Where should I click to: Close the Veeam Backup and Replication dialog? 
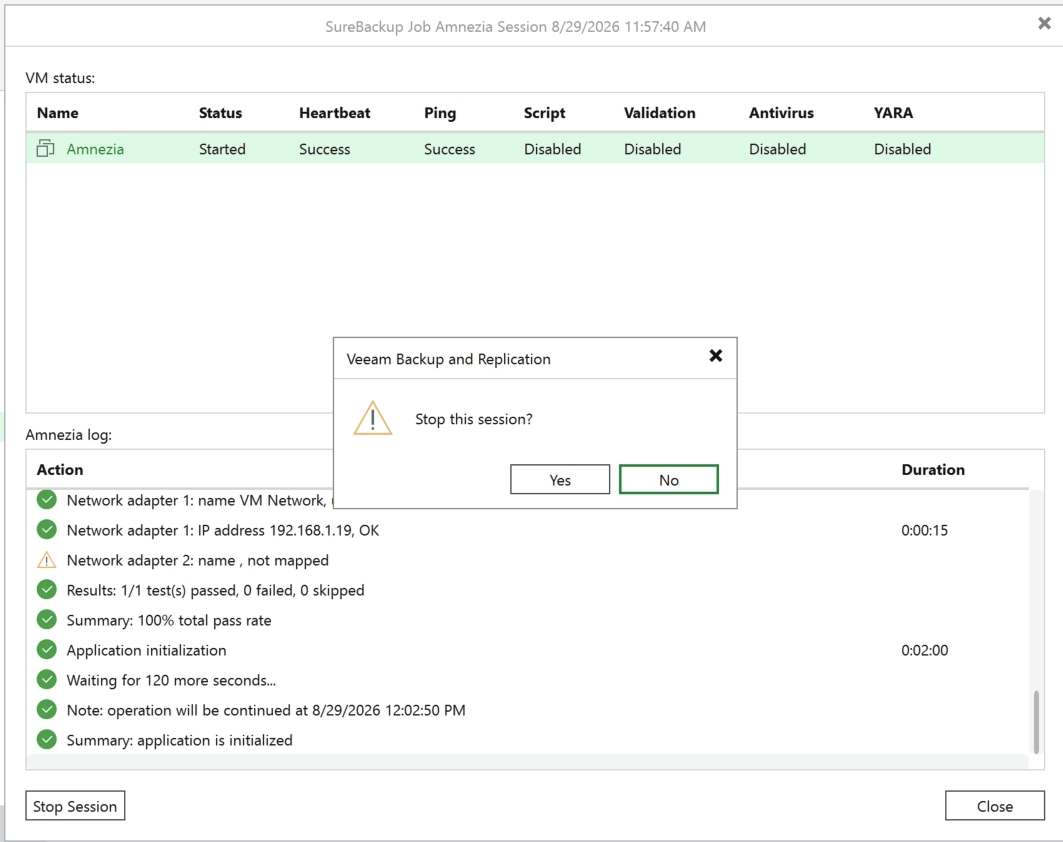[x=715, y=356]
